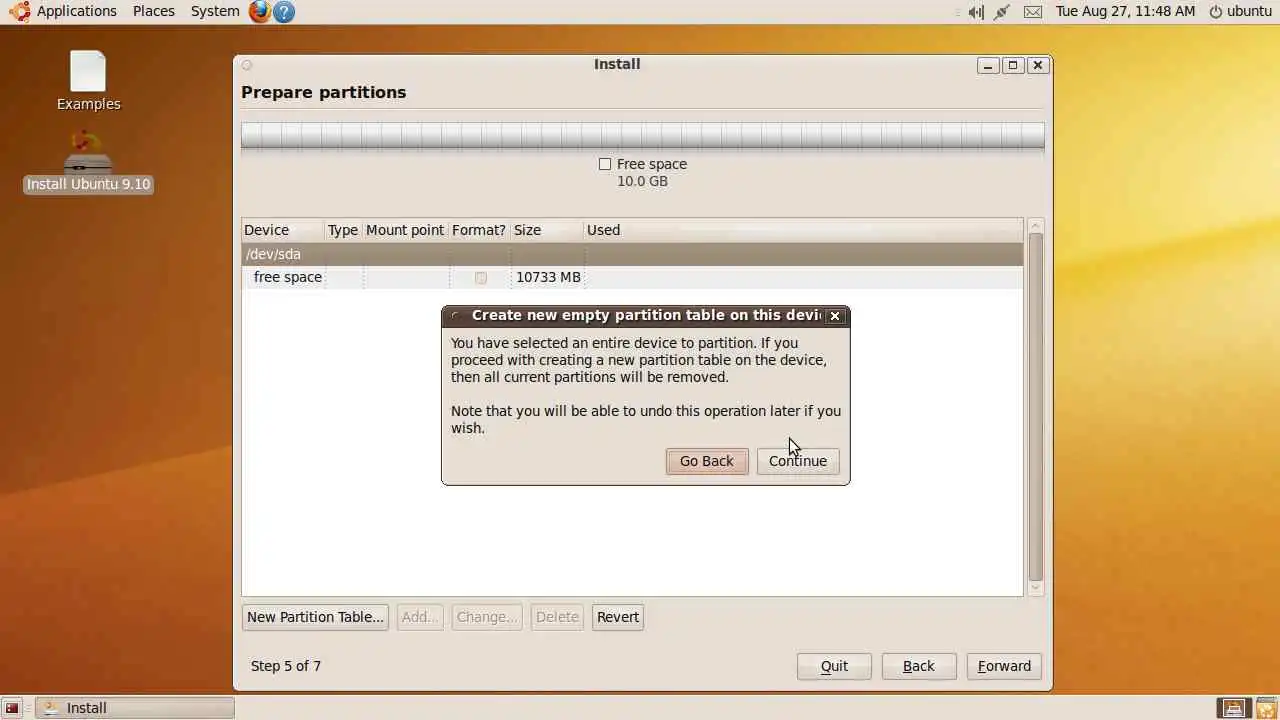Open the Trash icon in bottom panel
The width and height of the screenshot is (1280, 720).
(x=1266, y=708)
